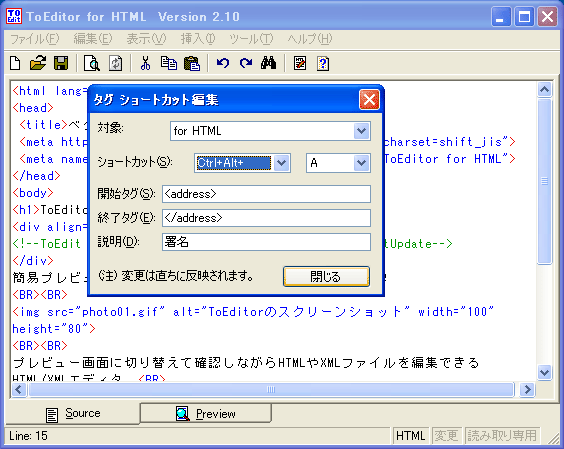
Task: Switch to the Preview tab
Action: click(x=205, y=413)
